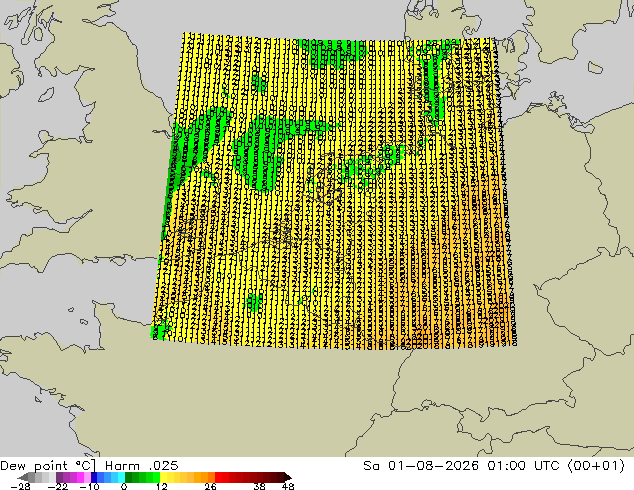The width and height of the screenshot is (634, 490).
Task: Click the 48 label on the legend
Action: [288, 486]
